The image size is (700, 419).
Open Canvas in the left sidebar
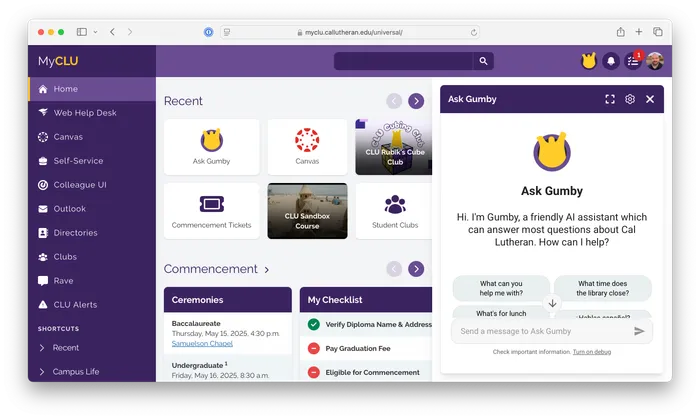(68, 137)
